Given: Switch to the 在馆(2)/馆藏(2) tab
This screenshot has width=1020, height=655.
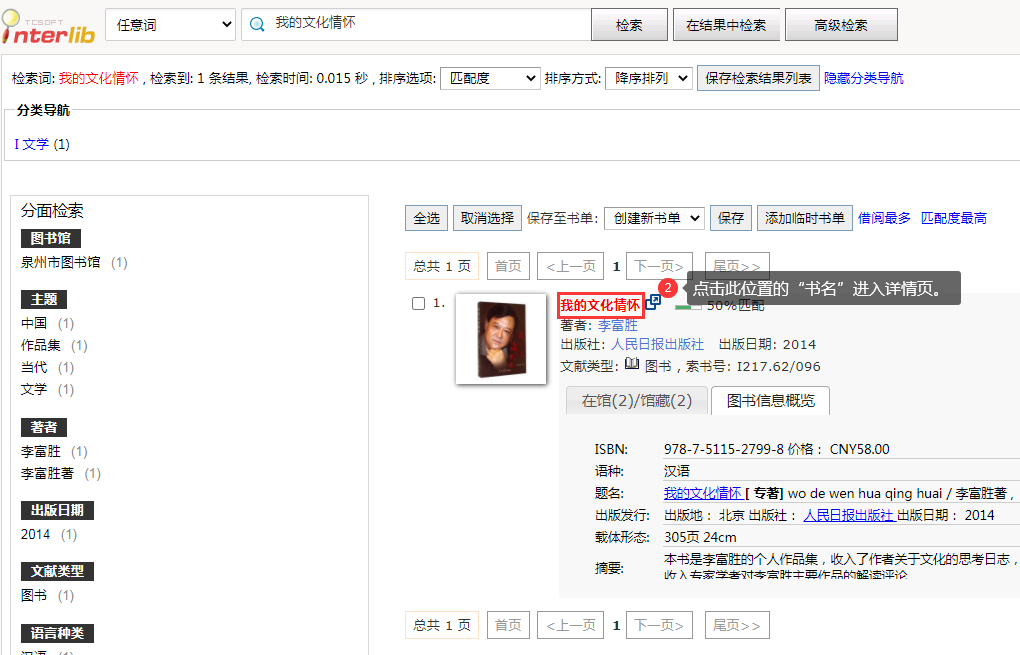Looking at the screenshot, I should pyautogui.click(x=636, y=401).
